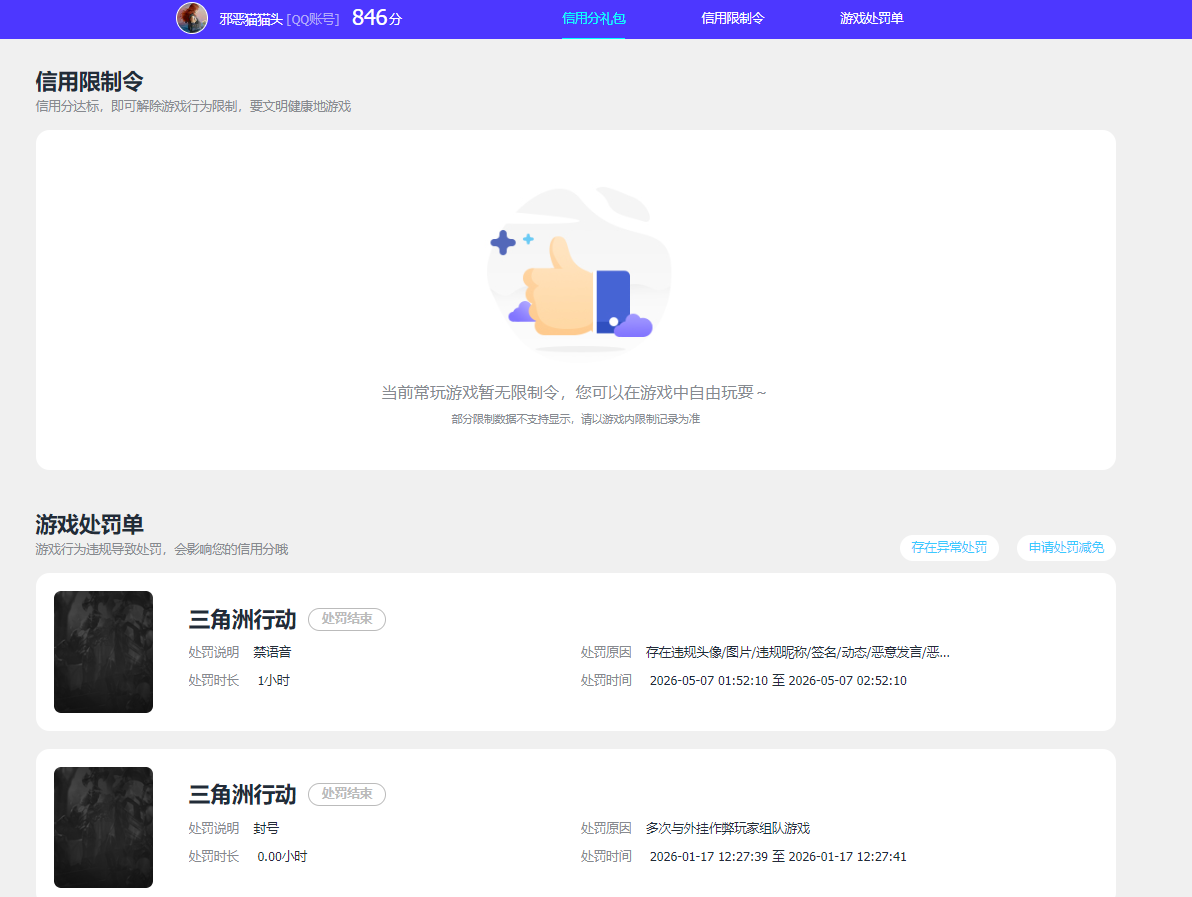Click the 信用限制令 section heading
Viewport: 1192px width, 897px height.
point(89,81)
